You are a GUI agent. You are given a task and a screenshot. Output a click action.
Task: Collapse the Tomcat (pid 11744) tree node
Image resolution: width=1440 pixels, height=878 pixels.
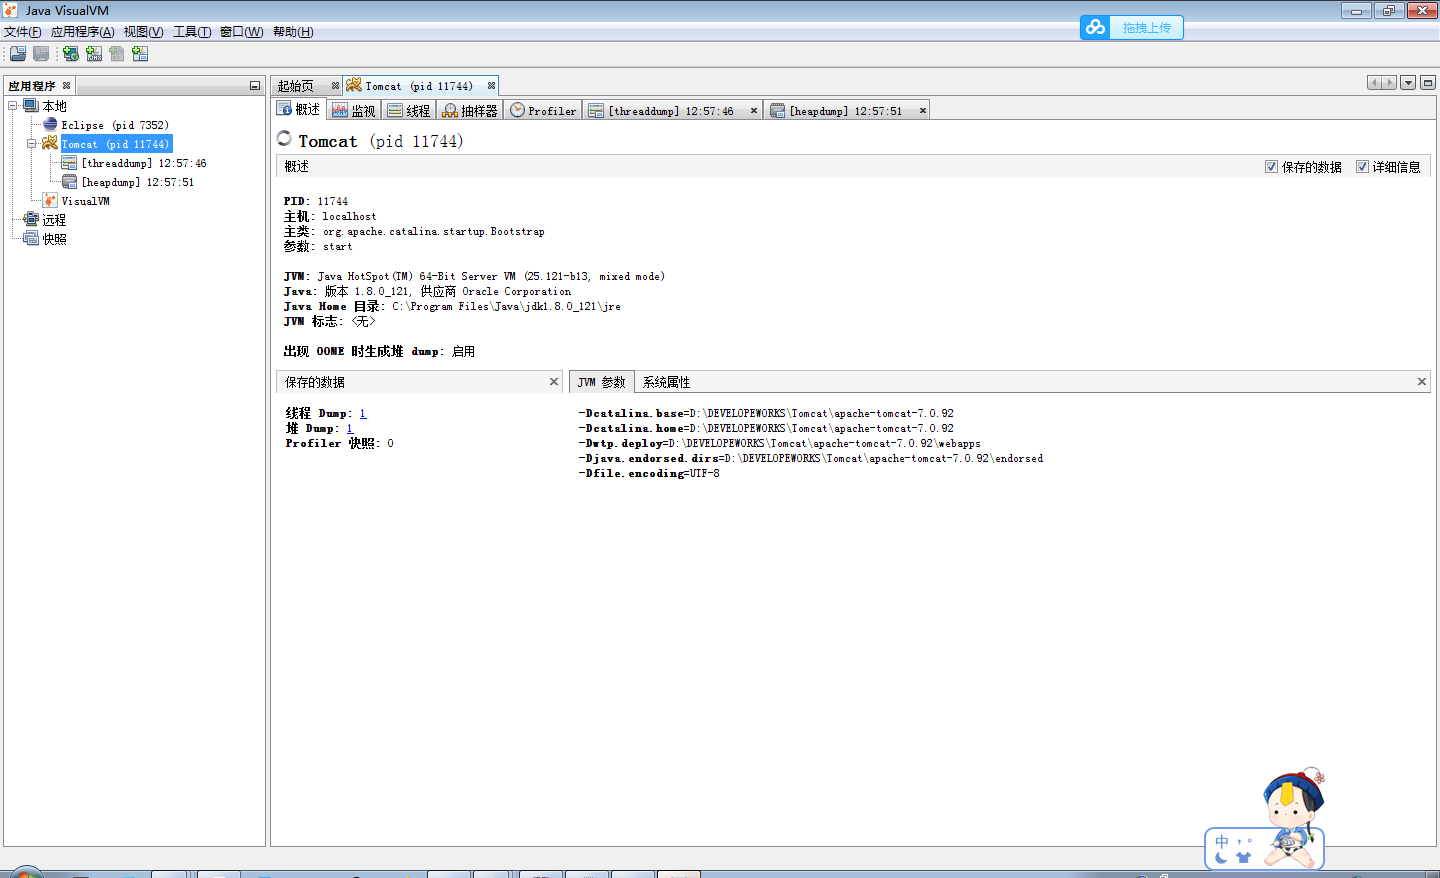32,143
